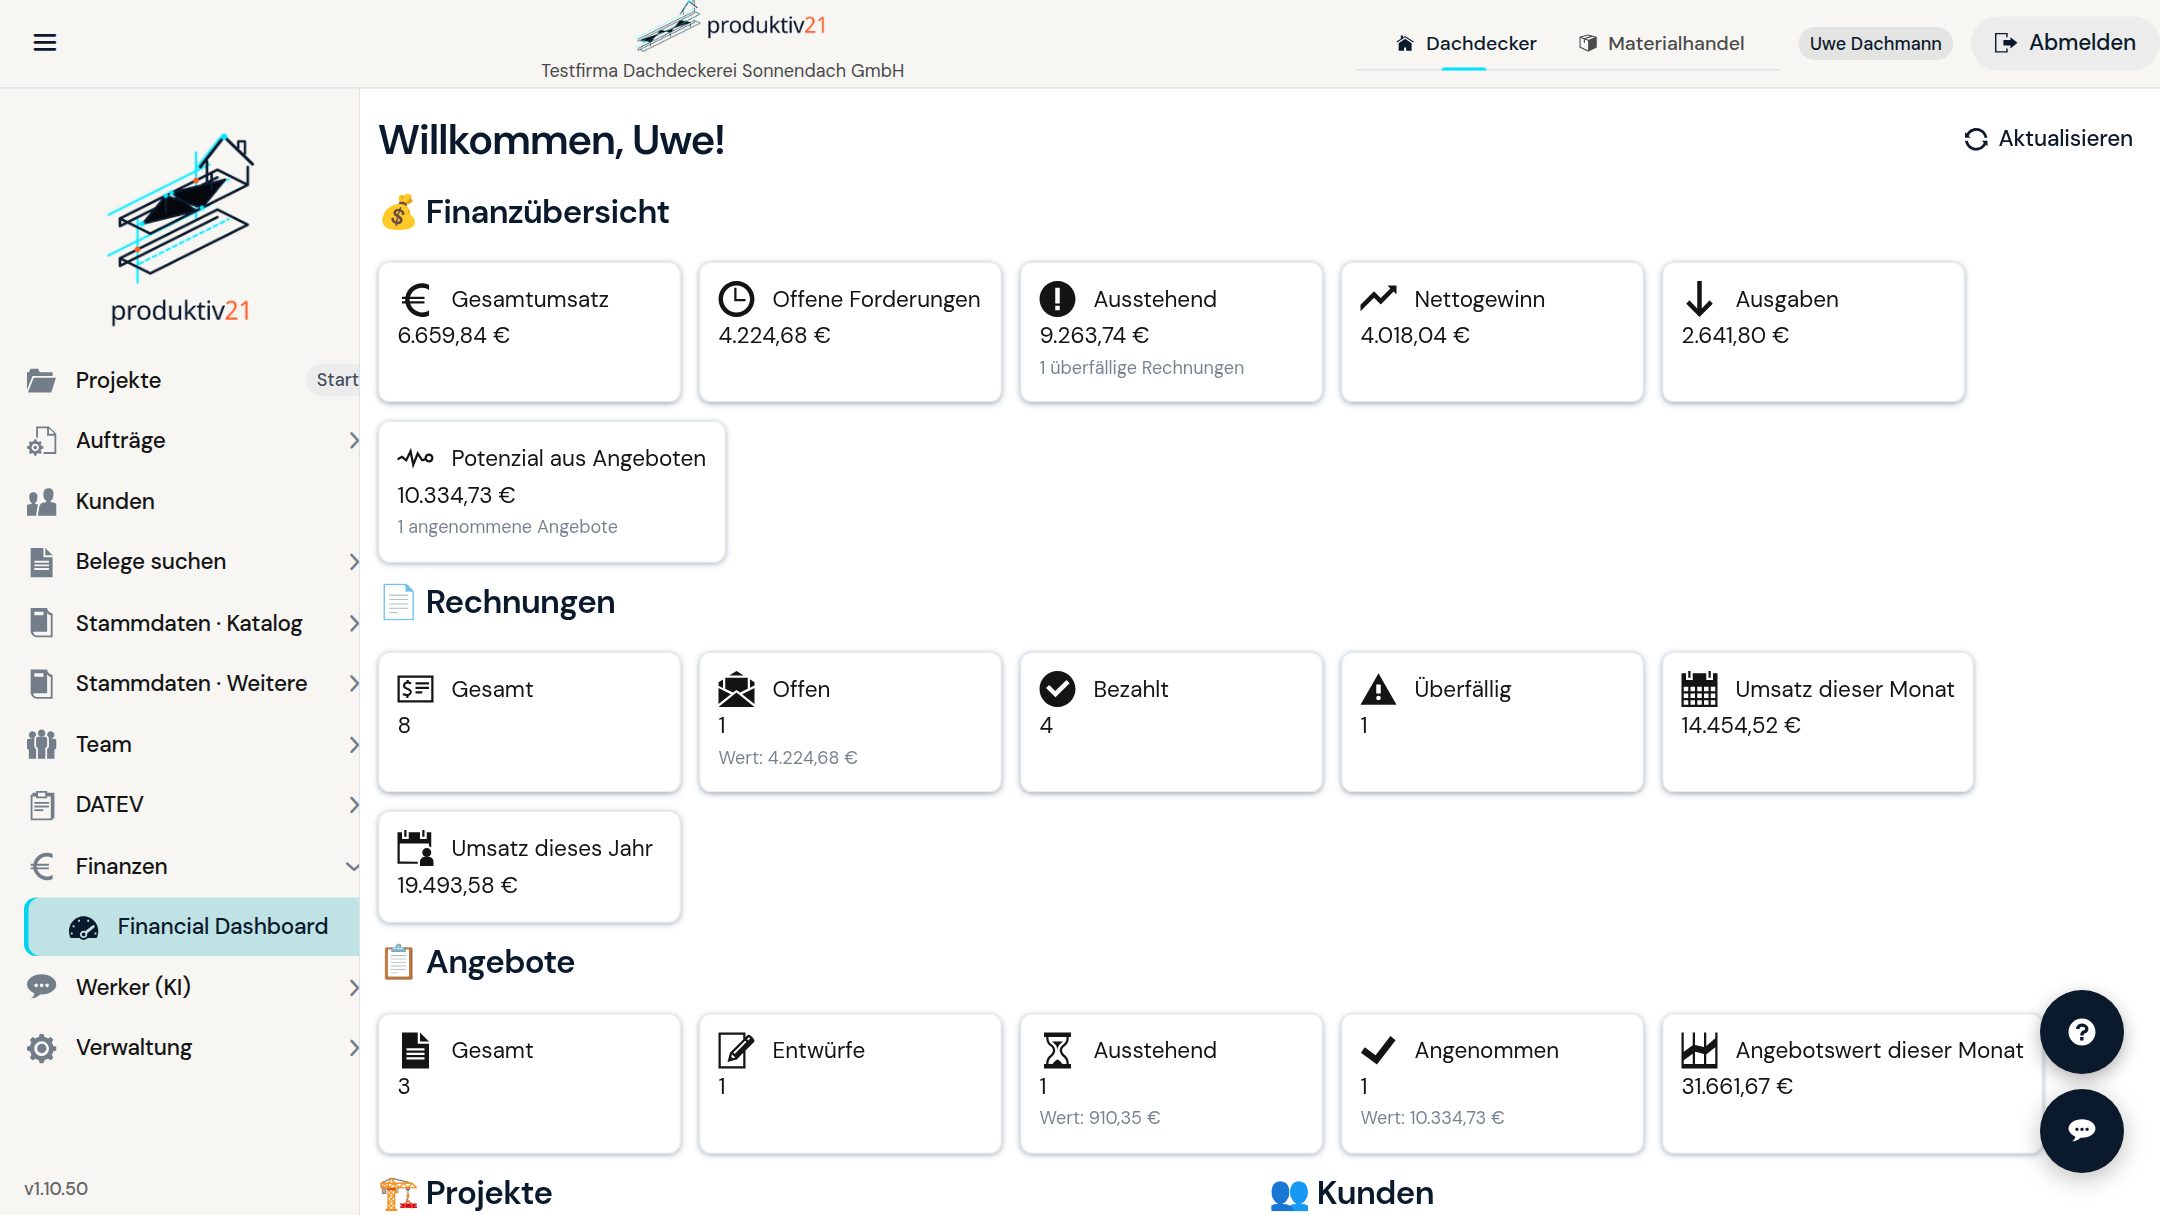Switch to the Dachdecker tab
The image size is (2160, 1215).
(1465, 43)
